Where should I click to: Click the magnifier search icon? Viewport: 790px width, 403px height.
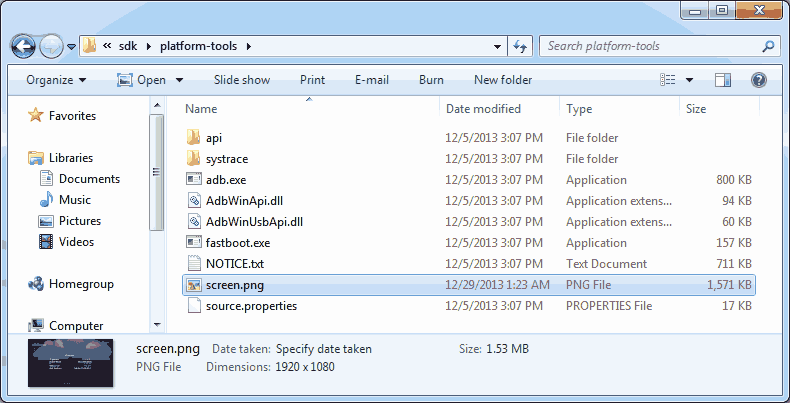(768, 46)
